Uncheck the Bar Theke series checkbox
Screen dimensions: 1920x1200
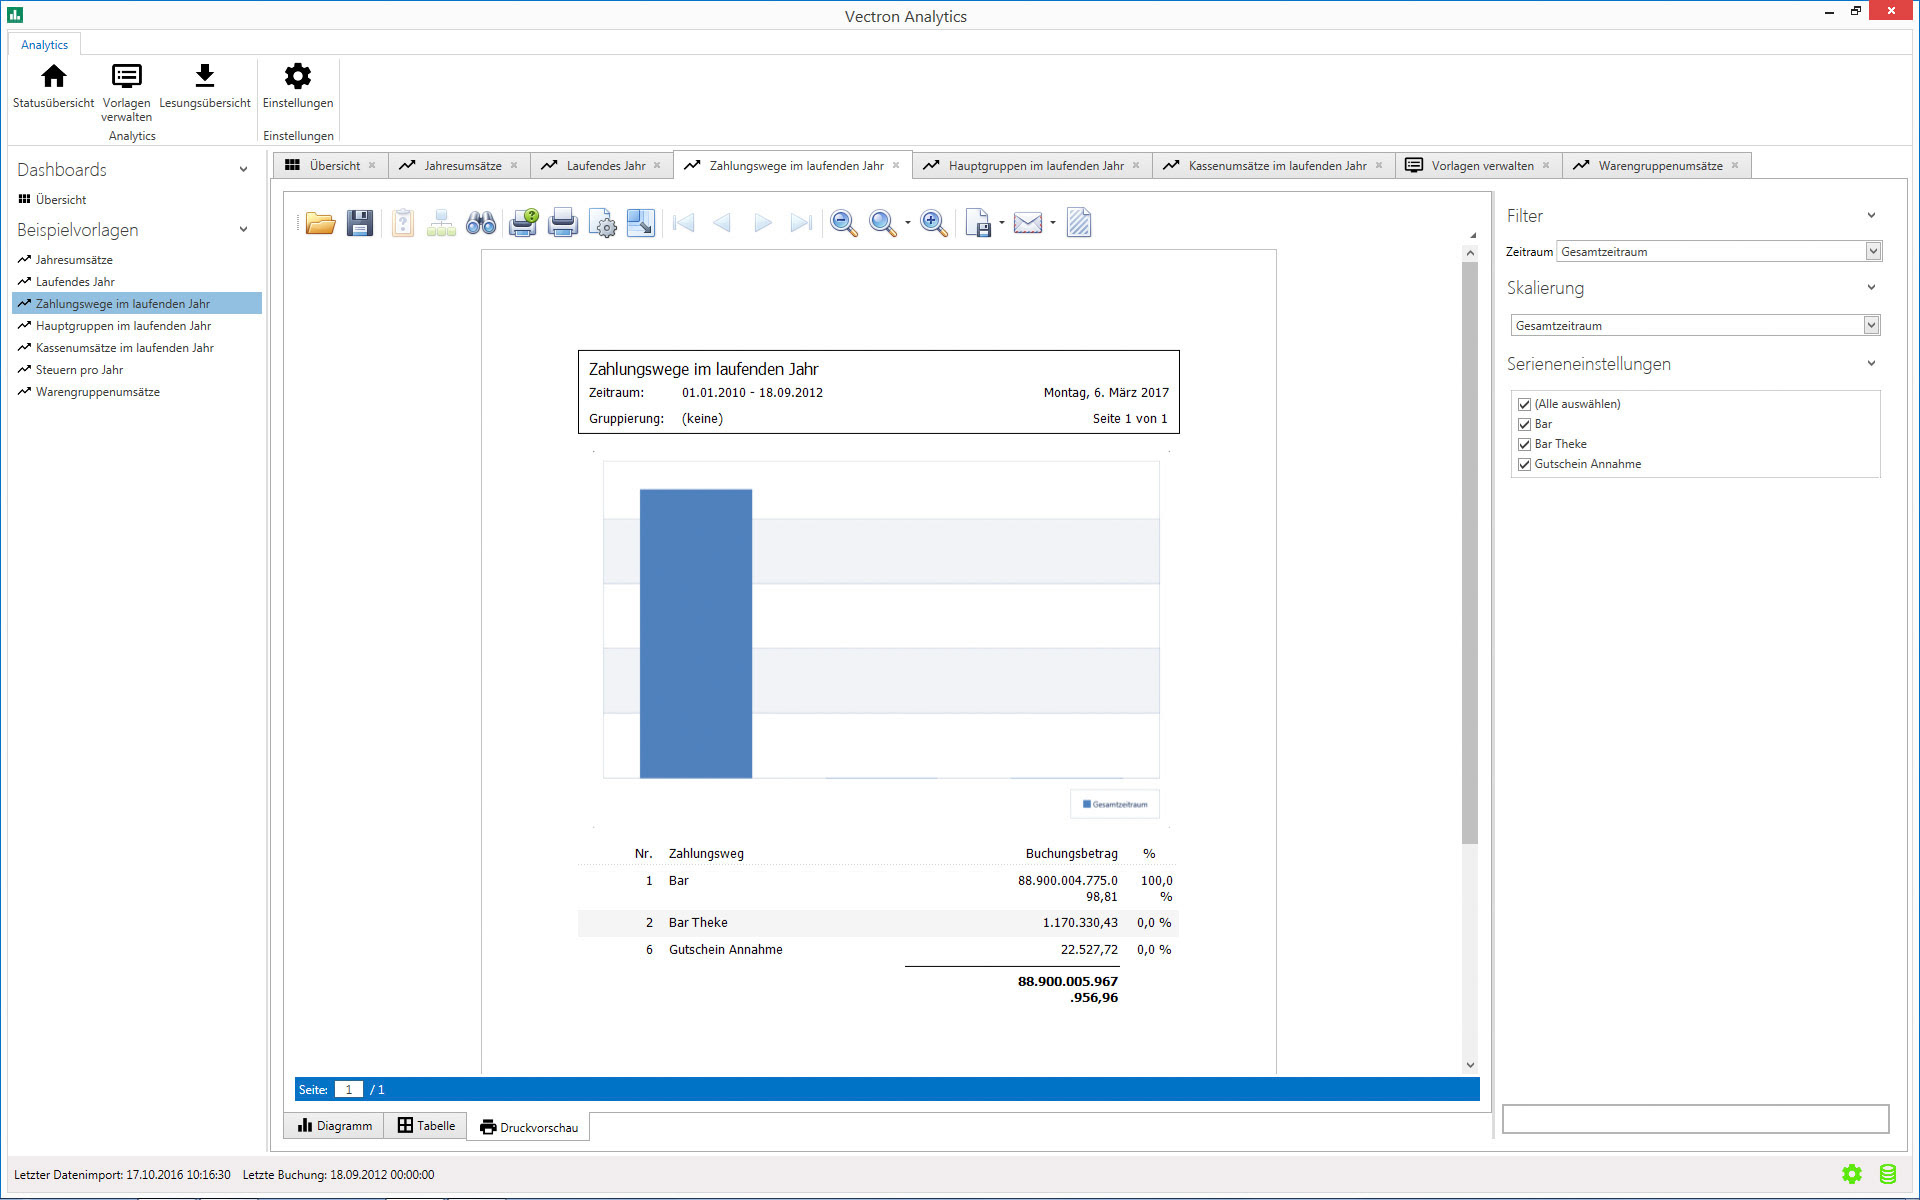(1524, 444)
